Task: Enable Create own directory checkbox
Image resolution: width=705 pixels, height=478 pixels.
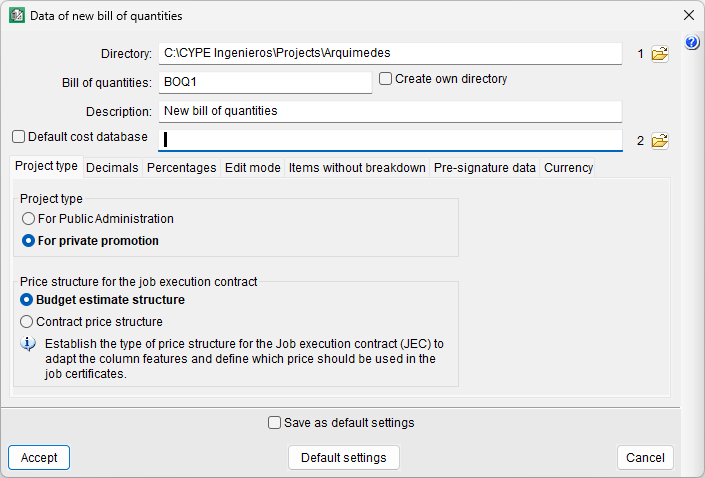Action: pos(385,79)
